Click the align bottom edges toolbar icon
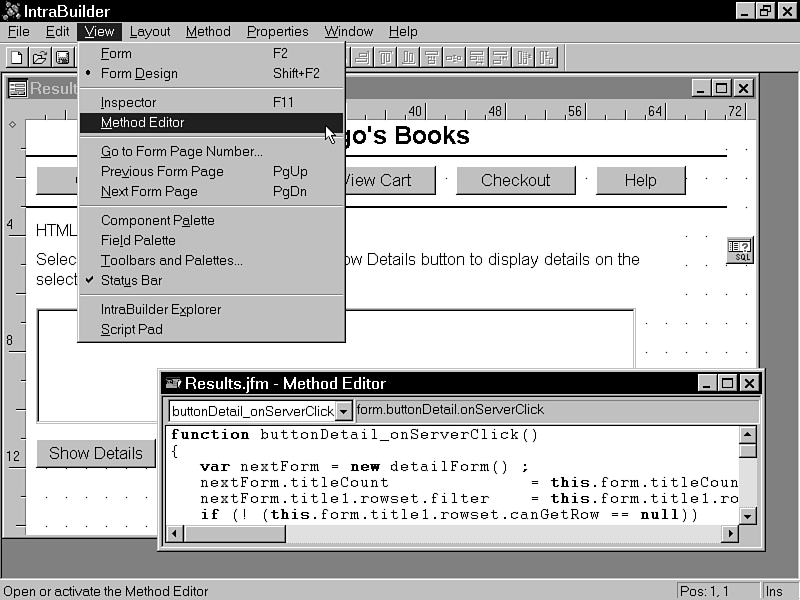The height and width of the screenshot is (600, 800). pos(408,57)
